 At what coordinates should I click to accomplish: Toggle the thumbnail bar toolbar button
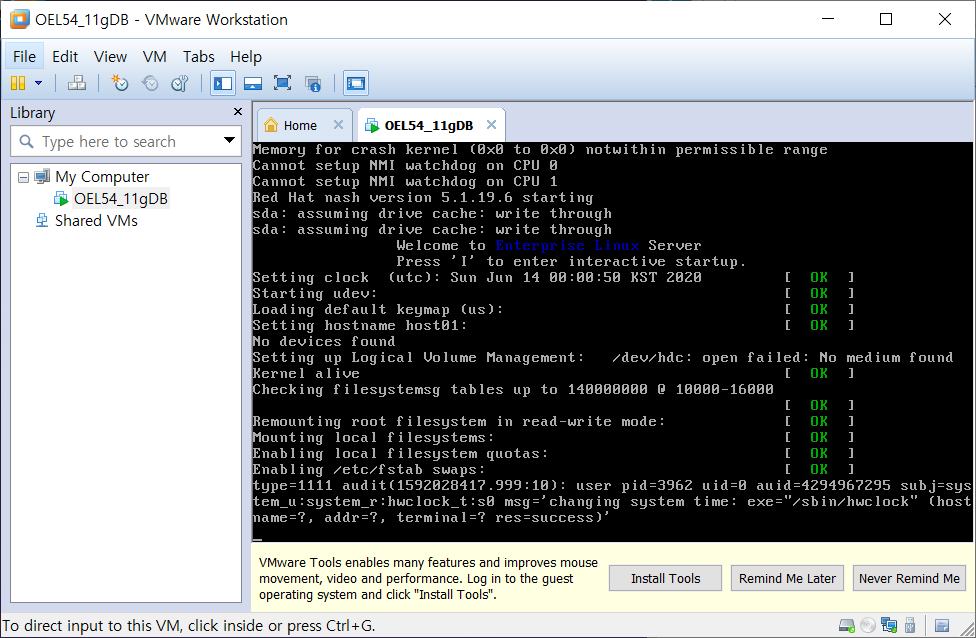253,83
